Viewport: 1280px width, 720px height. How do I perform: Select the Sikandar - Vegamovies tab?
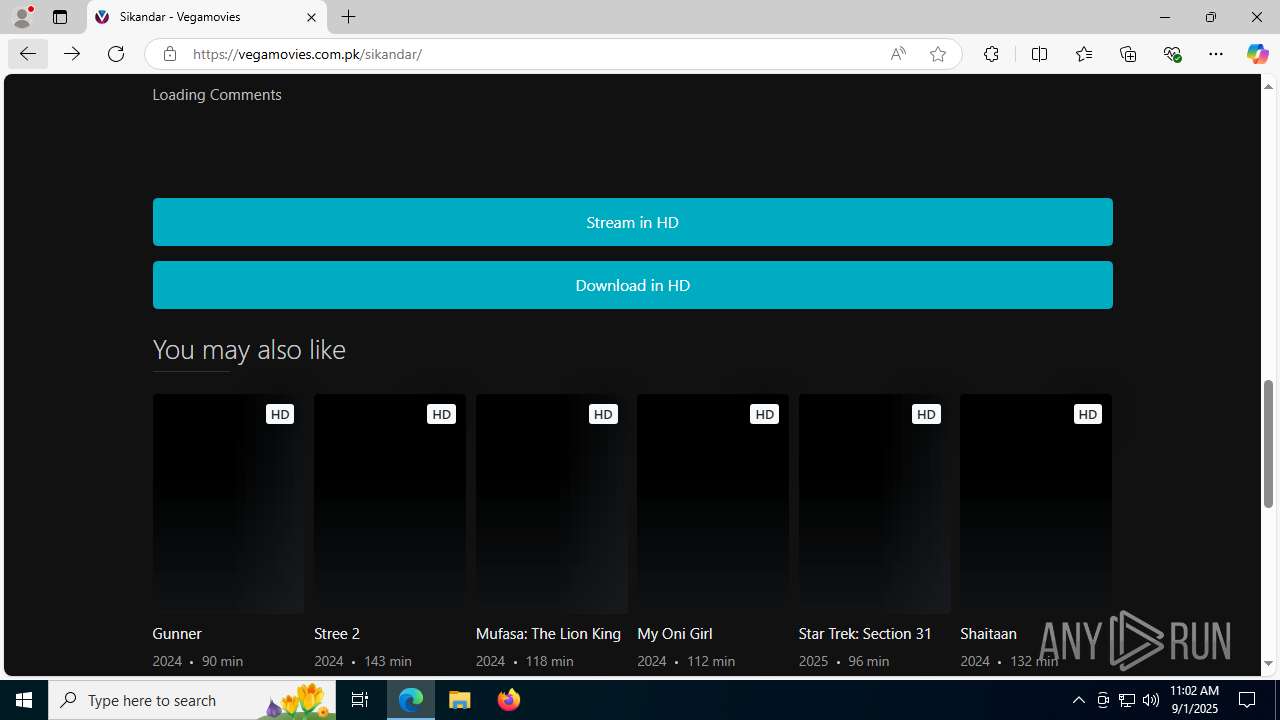(207, 17)
